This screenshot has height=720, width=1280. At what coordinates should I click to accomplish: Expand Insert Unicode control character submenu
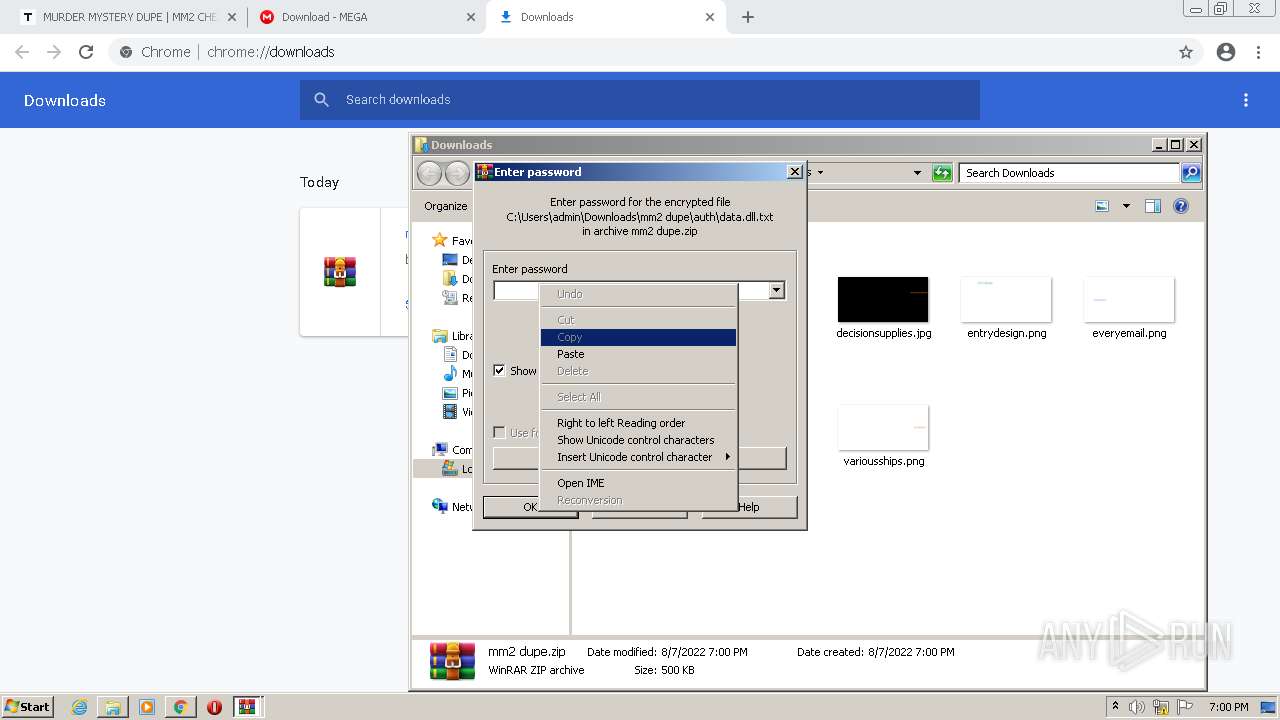point(638,457)
